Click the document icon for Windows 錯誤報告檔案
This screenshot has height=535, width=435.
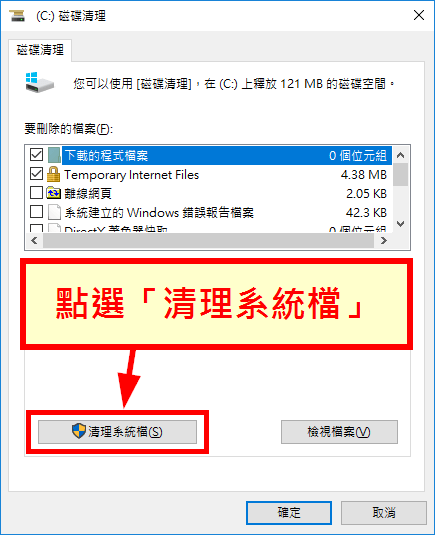[54, 212]
